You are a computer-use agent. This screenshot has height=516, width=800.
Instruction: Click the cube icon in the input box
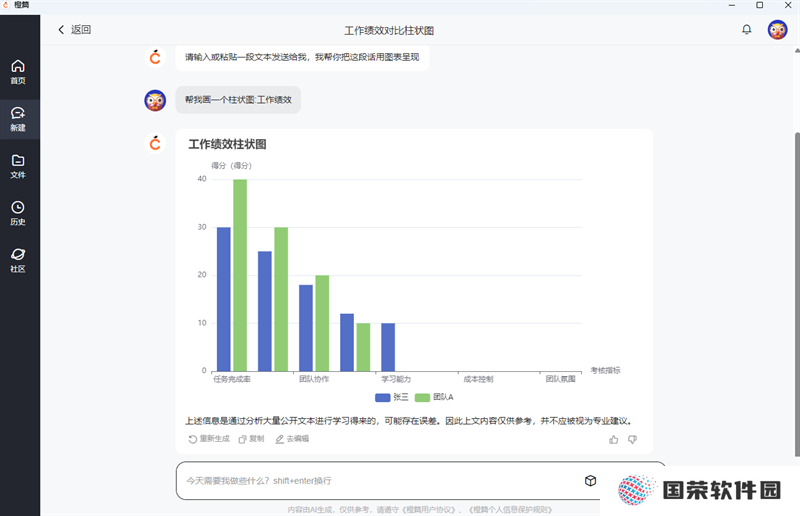590,481
